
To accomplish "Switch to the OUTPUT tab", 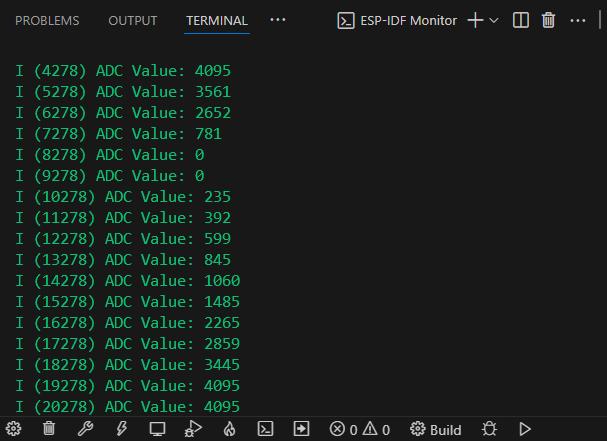I will pos(133,20).
